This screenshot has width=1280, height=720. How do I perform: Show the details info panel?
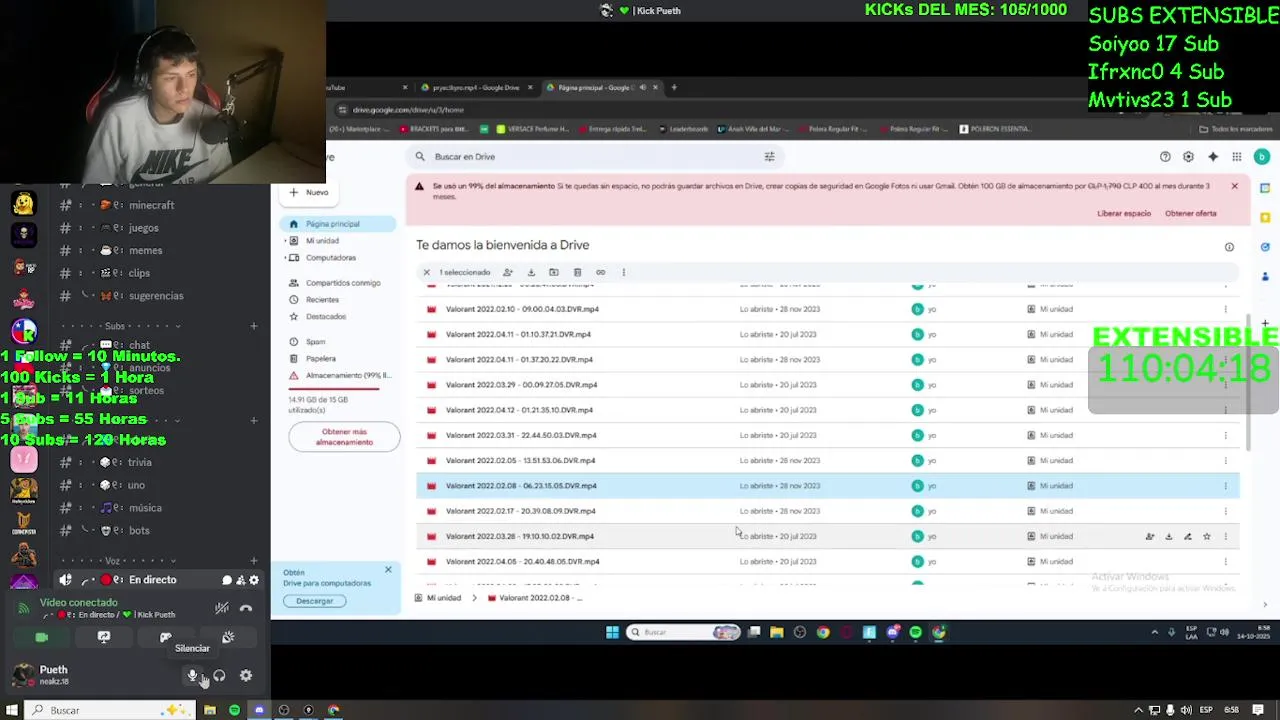point(1229,247)
